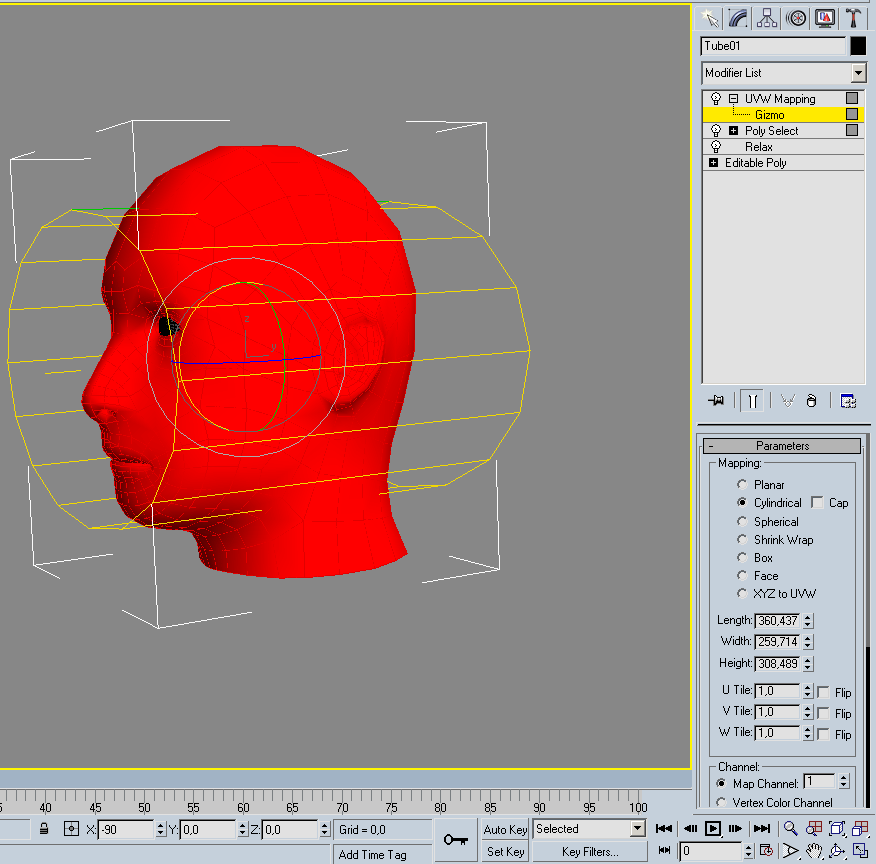Activate the Pan View hand tool
This screenshot has height=864, width=876.
click(x=814, y=851)
